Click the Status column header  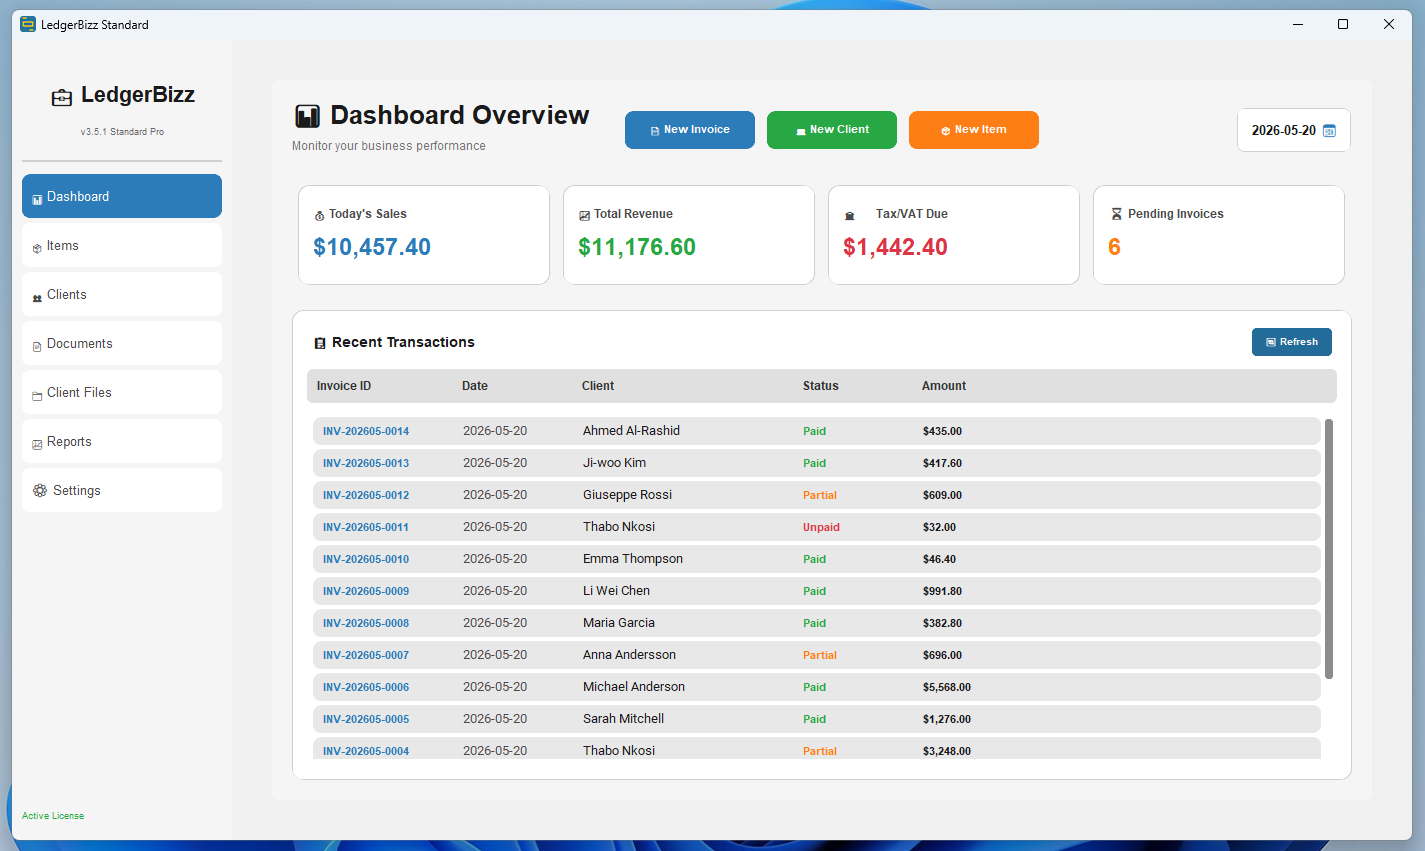pyautogui.click(x=821, y=386)
